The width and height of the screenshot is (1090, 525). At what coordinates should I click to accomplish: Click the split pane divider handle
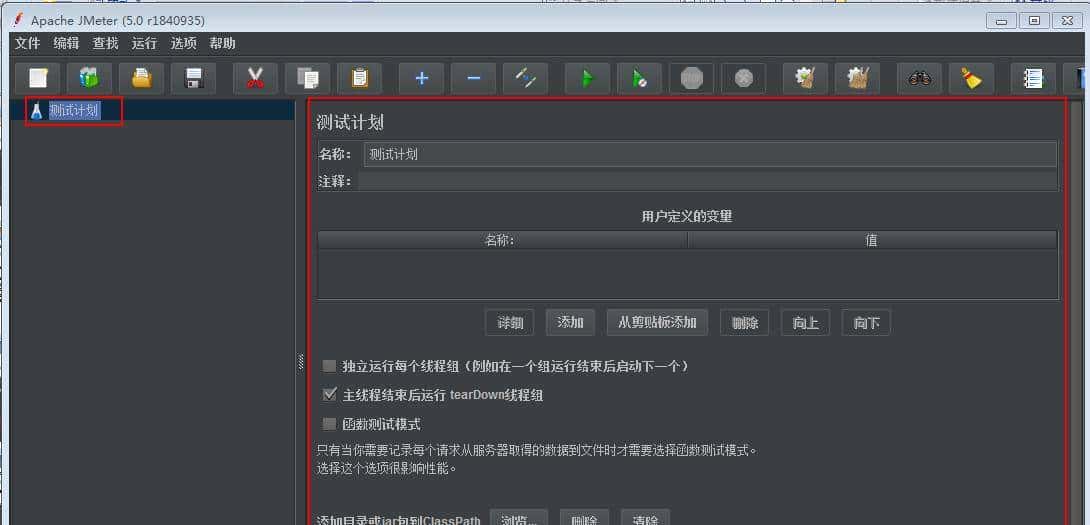click(x=301, y=362)
